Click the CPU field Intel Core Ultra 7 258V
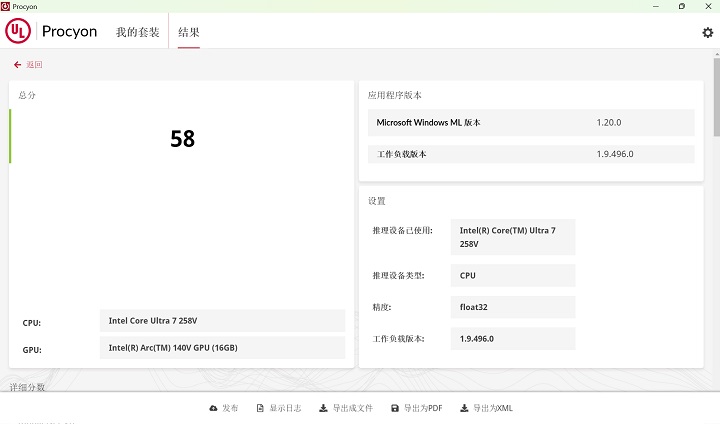The image size is (720, 424). tap(222, 321)
